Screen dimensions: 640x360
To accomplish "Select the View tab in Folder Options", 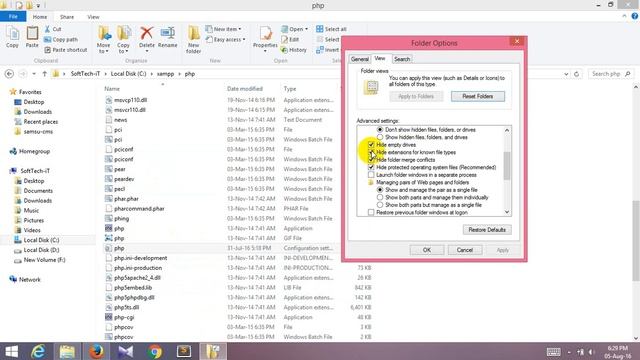I will click(380, 58).
